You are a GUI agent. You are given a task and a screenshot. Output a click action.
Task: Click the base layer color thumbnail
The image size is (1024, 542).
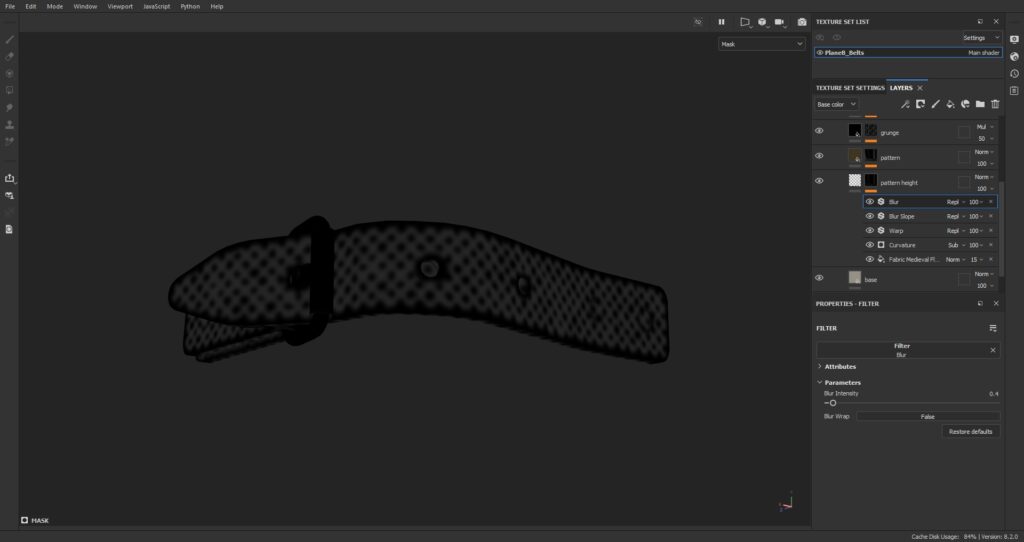pos(855,277)
